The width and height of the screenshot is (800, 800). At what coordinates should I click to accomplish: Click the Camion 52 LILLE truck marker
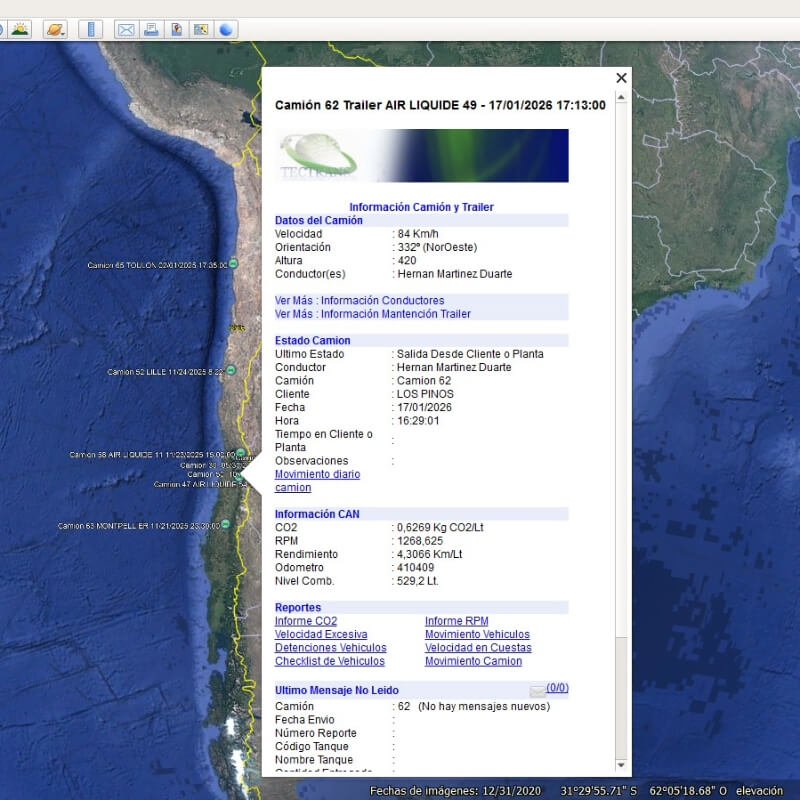(x=231, y=371)
